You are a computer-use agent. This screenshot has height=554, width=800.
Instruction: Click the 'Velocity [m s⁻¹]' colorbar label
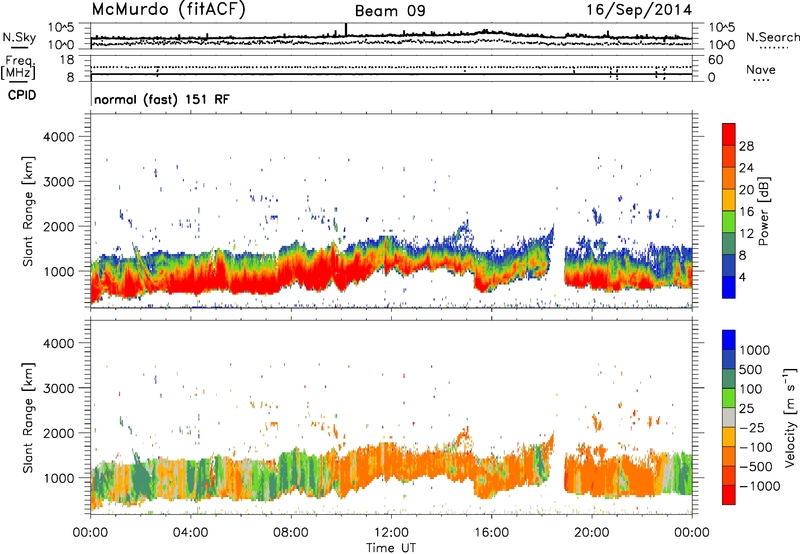pos(790,417)
